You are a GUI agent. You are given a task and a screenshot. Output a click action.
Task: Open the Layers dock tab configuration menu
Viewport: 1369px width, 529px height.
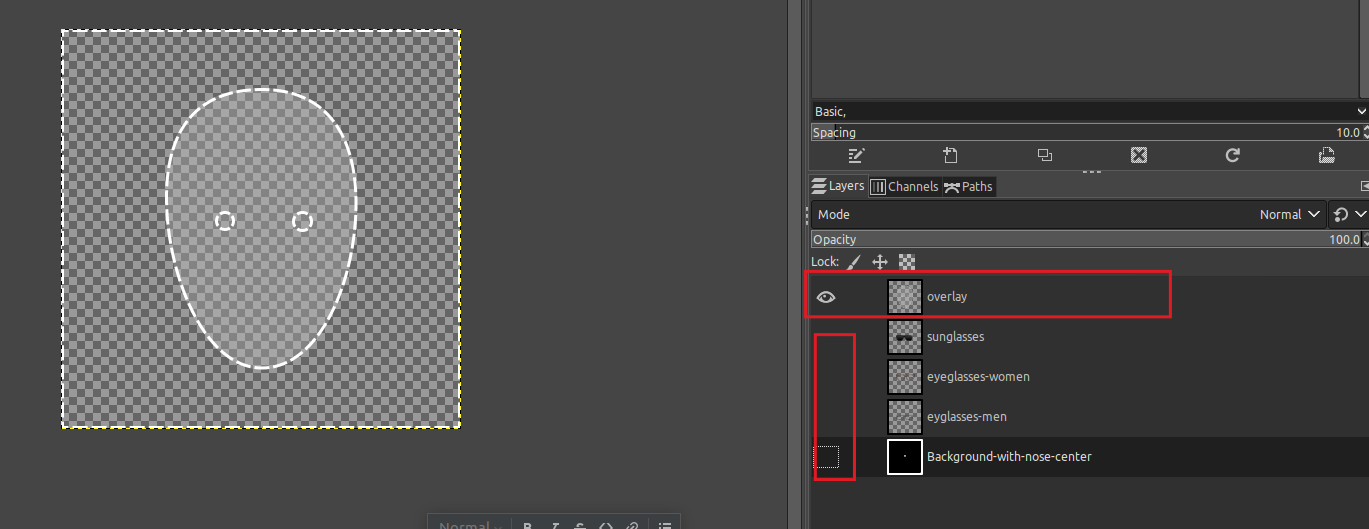coord(1364,186)
